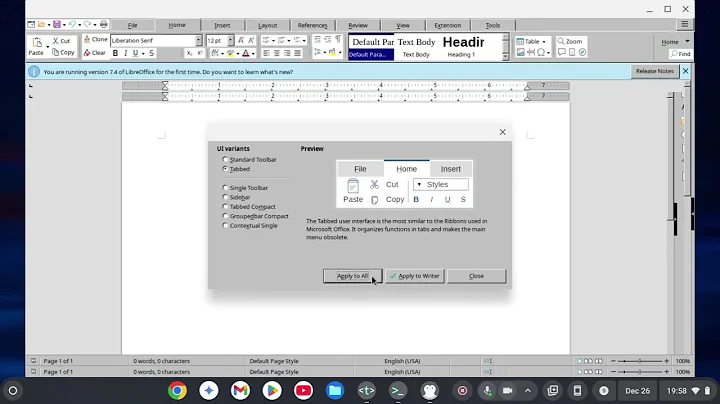720x404 pixels.
Task: Expand the Table dropdown
Action: coord(544,42)
